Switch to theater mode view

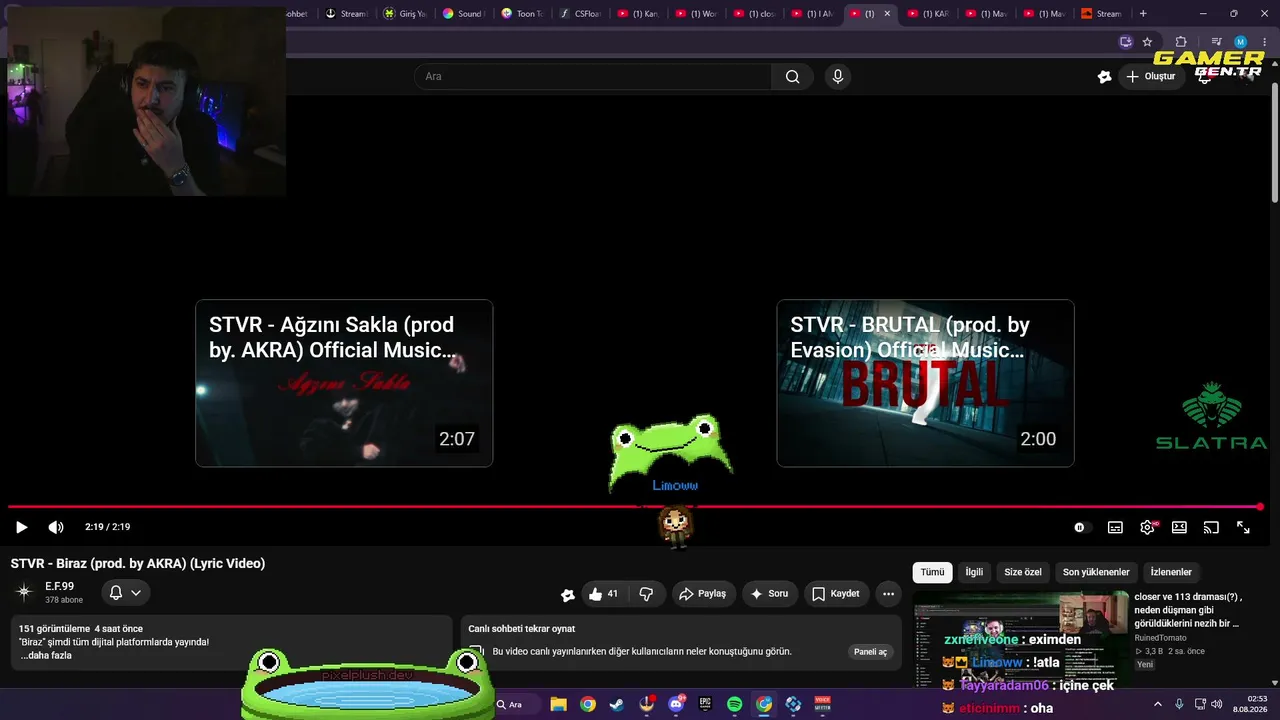[1179, 527]
